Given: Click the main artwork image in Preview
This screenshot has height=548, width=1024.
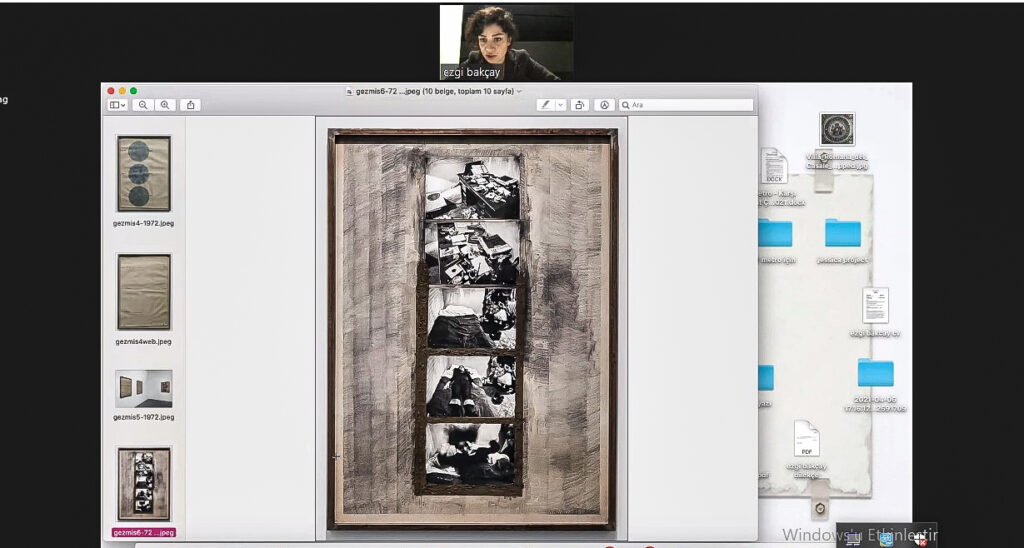Looking at the screenshot, I should tap(472, 329).
